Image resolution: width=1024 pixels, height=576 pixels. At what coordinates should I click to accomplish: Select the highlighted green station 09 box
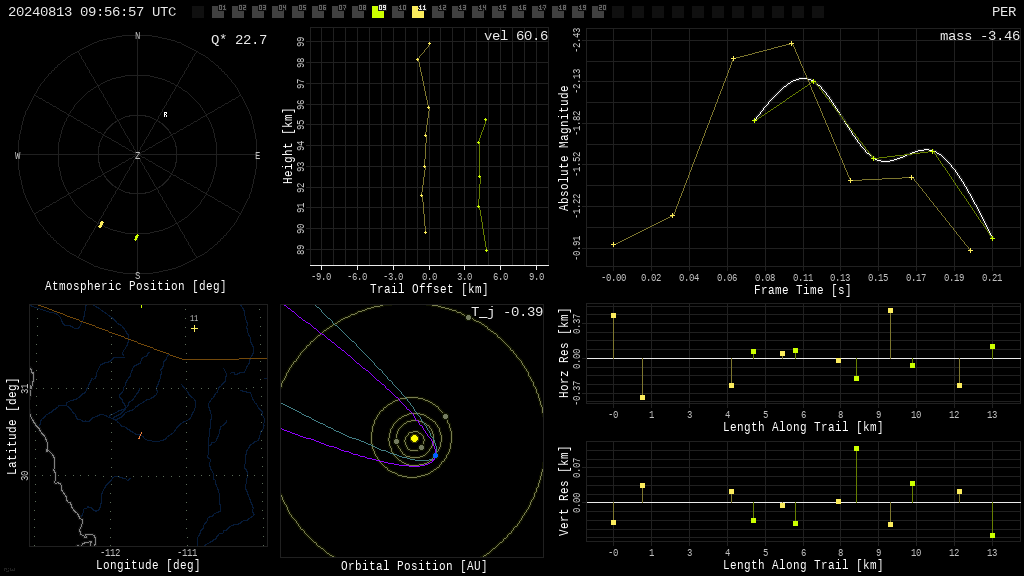click(x=378, y=12)
